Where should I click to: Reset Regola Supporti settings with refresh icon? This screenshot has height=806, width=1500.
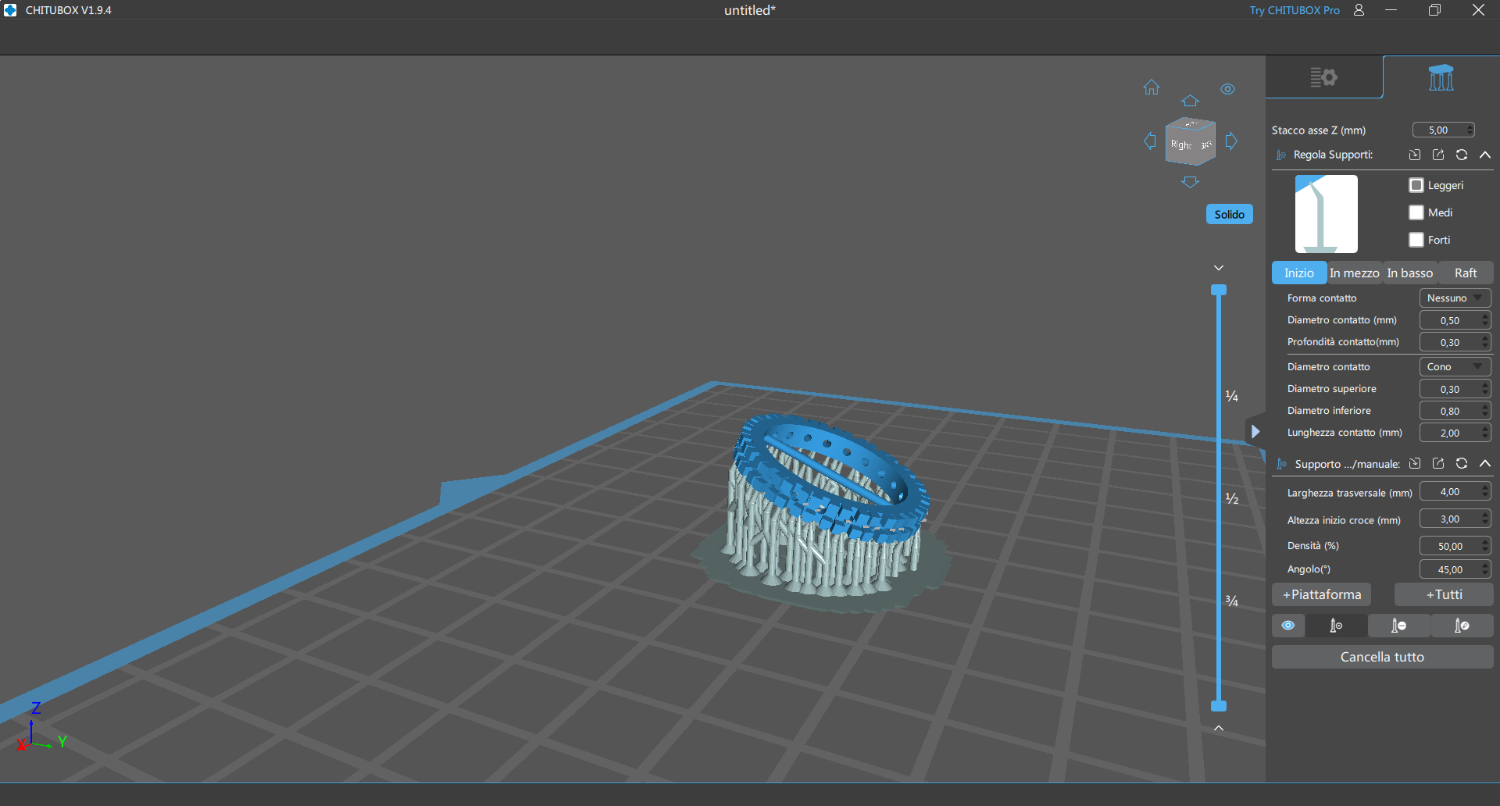[1461, 155]
